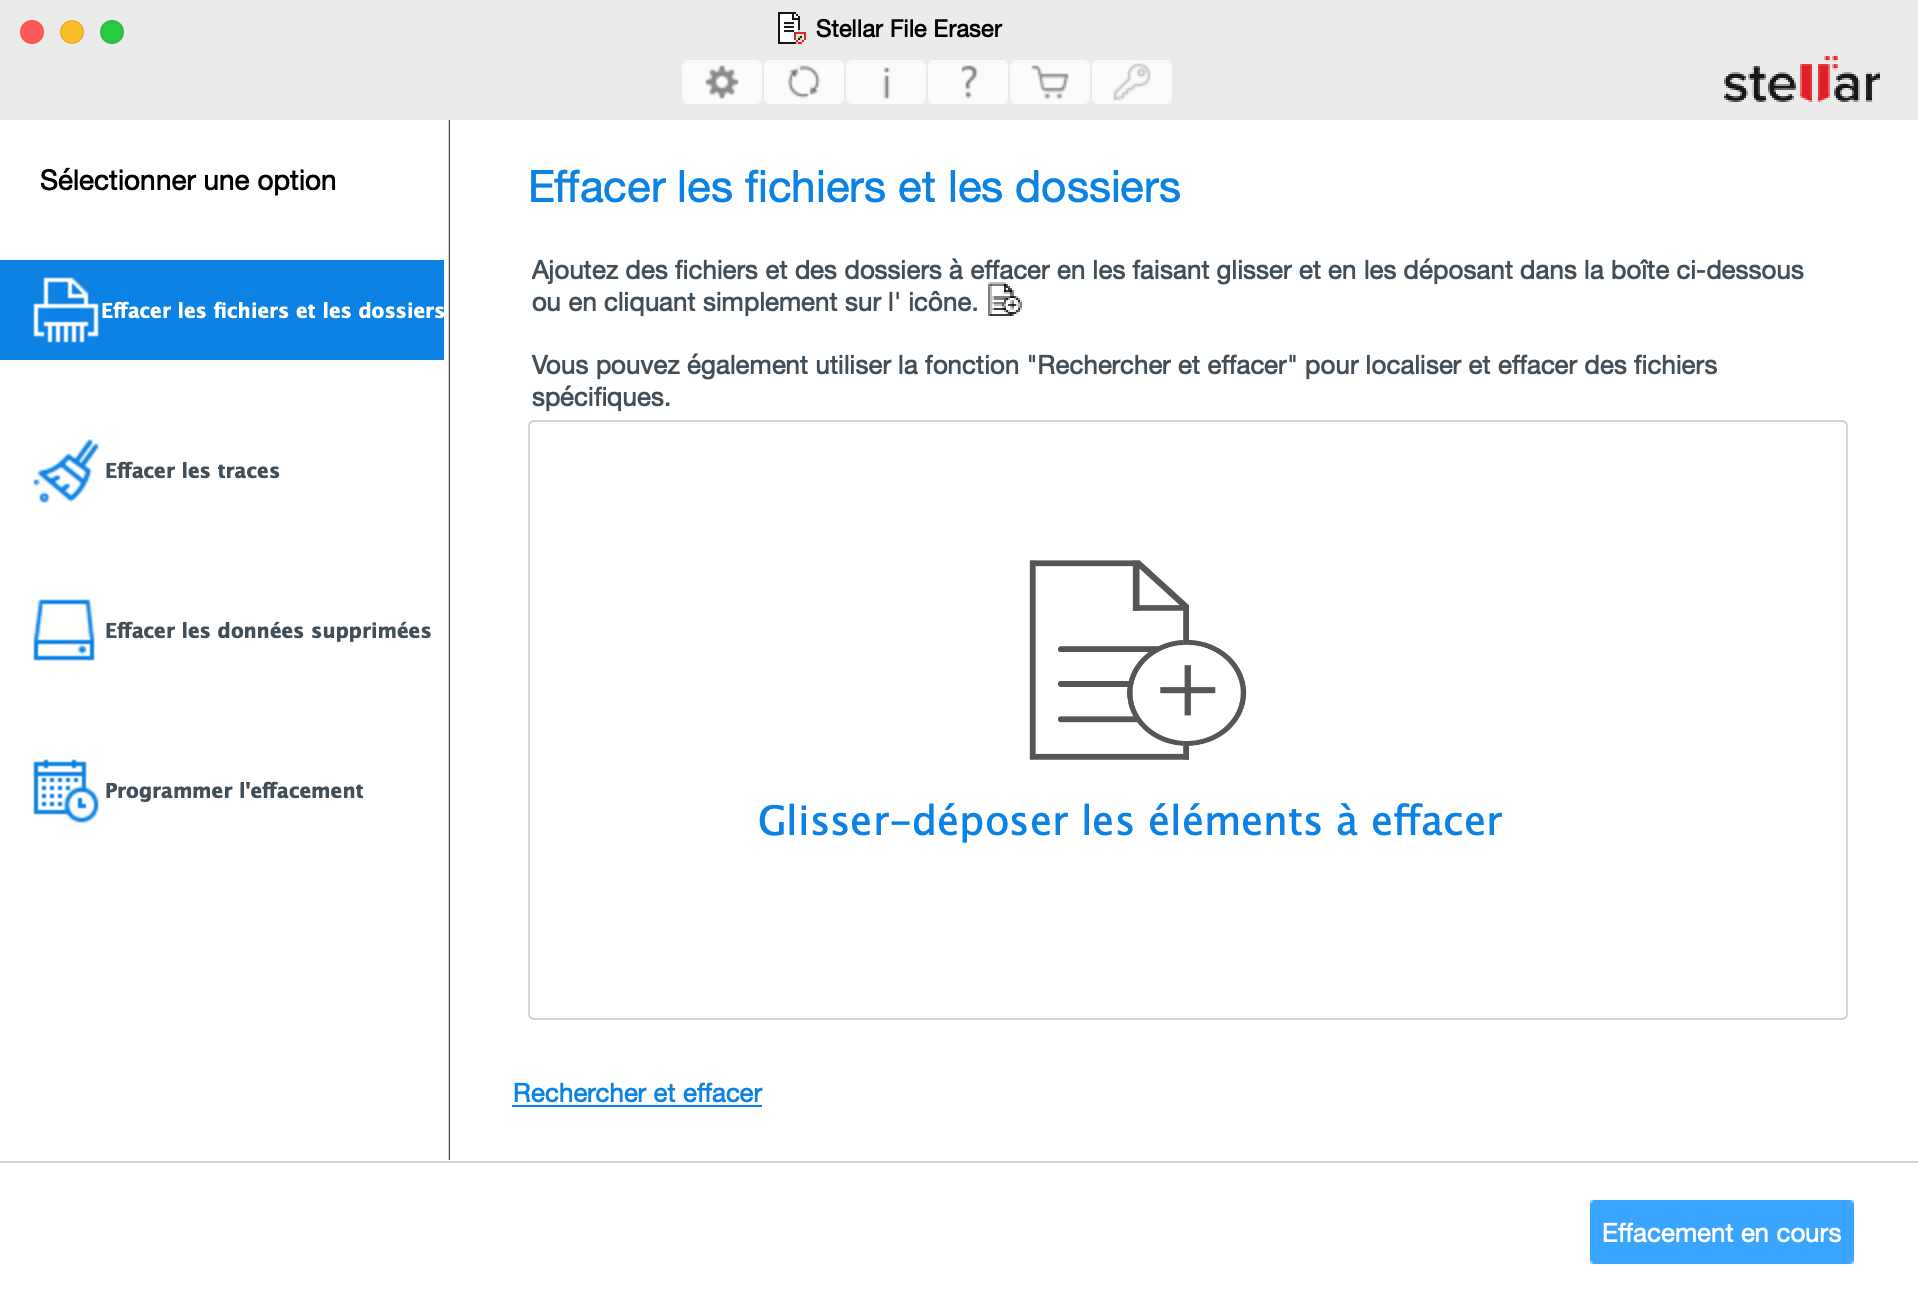This screenshot has height=1300, width=1918.
Task: Select 'Effacer les fichiers et les dossiers' option
Action: point(222,310)
